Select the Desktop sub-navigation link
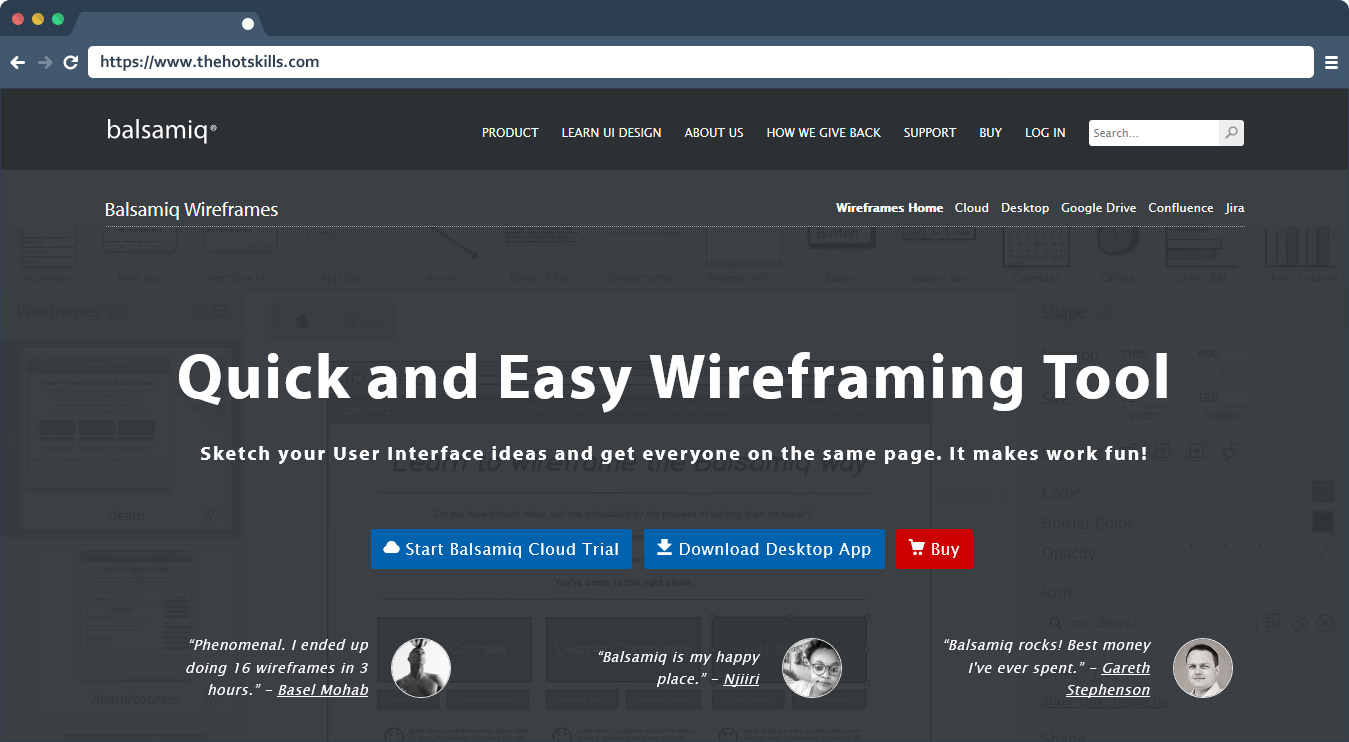Viewport: 1349px width, 742px height. click(x=1025, y=208)
